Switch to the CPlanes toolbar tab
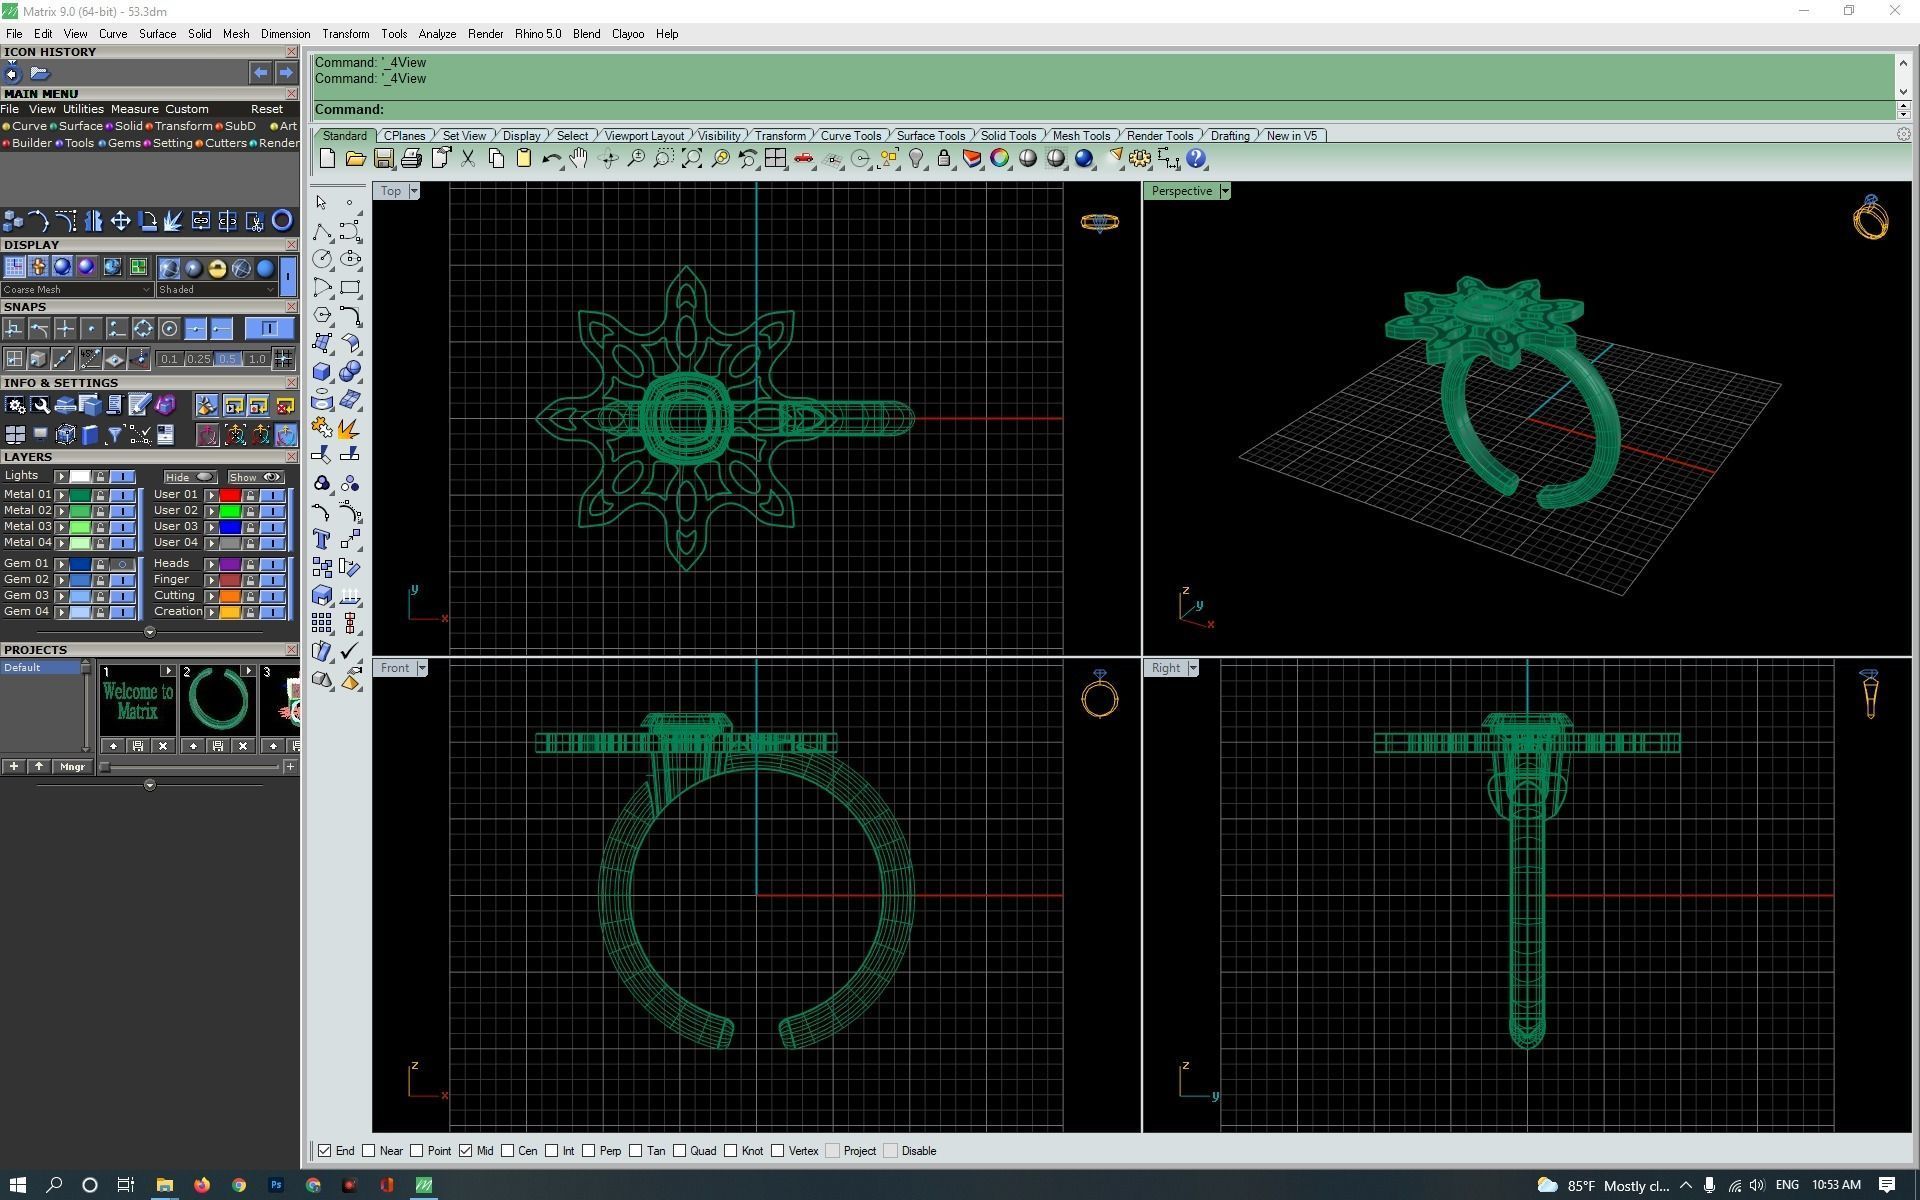The image size is (1920, 1200). pos(404,136)
